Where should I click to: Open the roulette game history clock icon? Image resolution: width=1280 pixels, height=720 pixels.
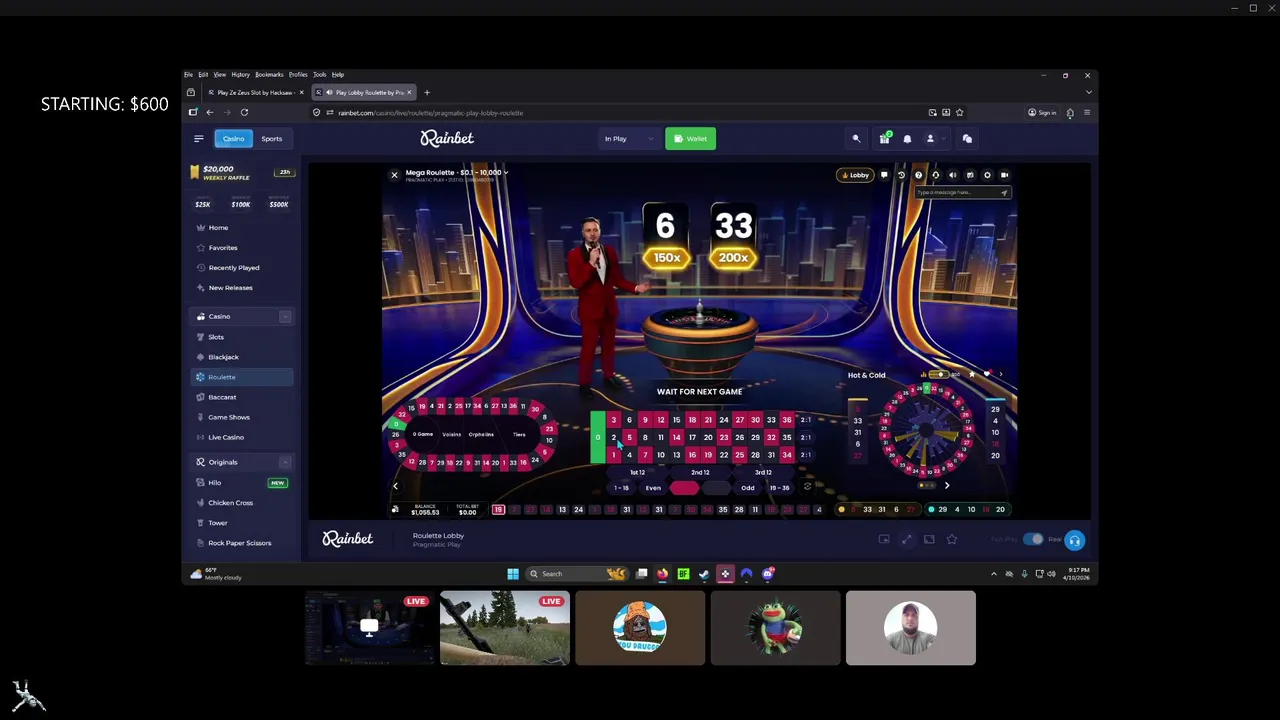pos(901,175)
